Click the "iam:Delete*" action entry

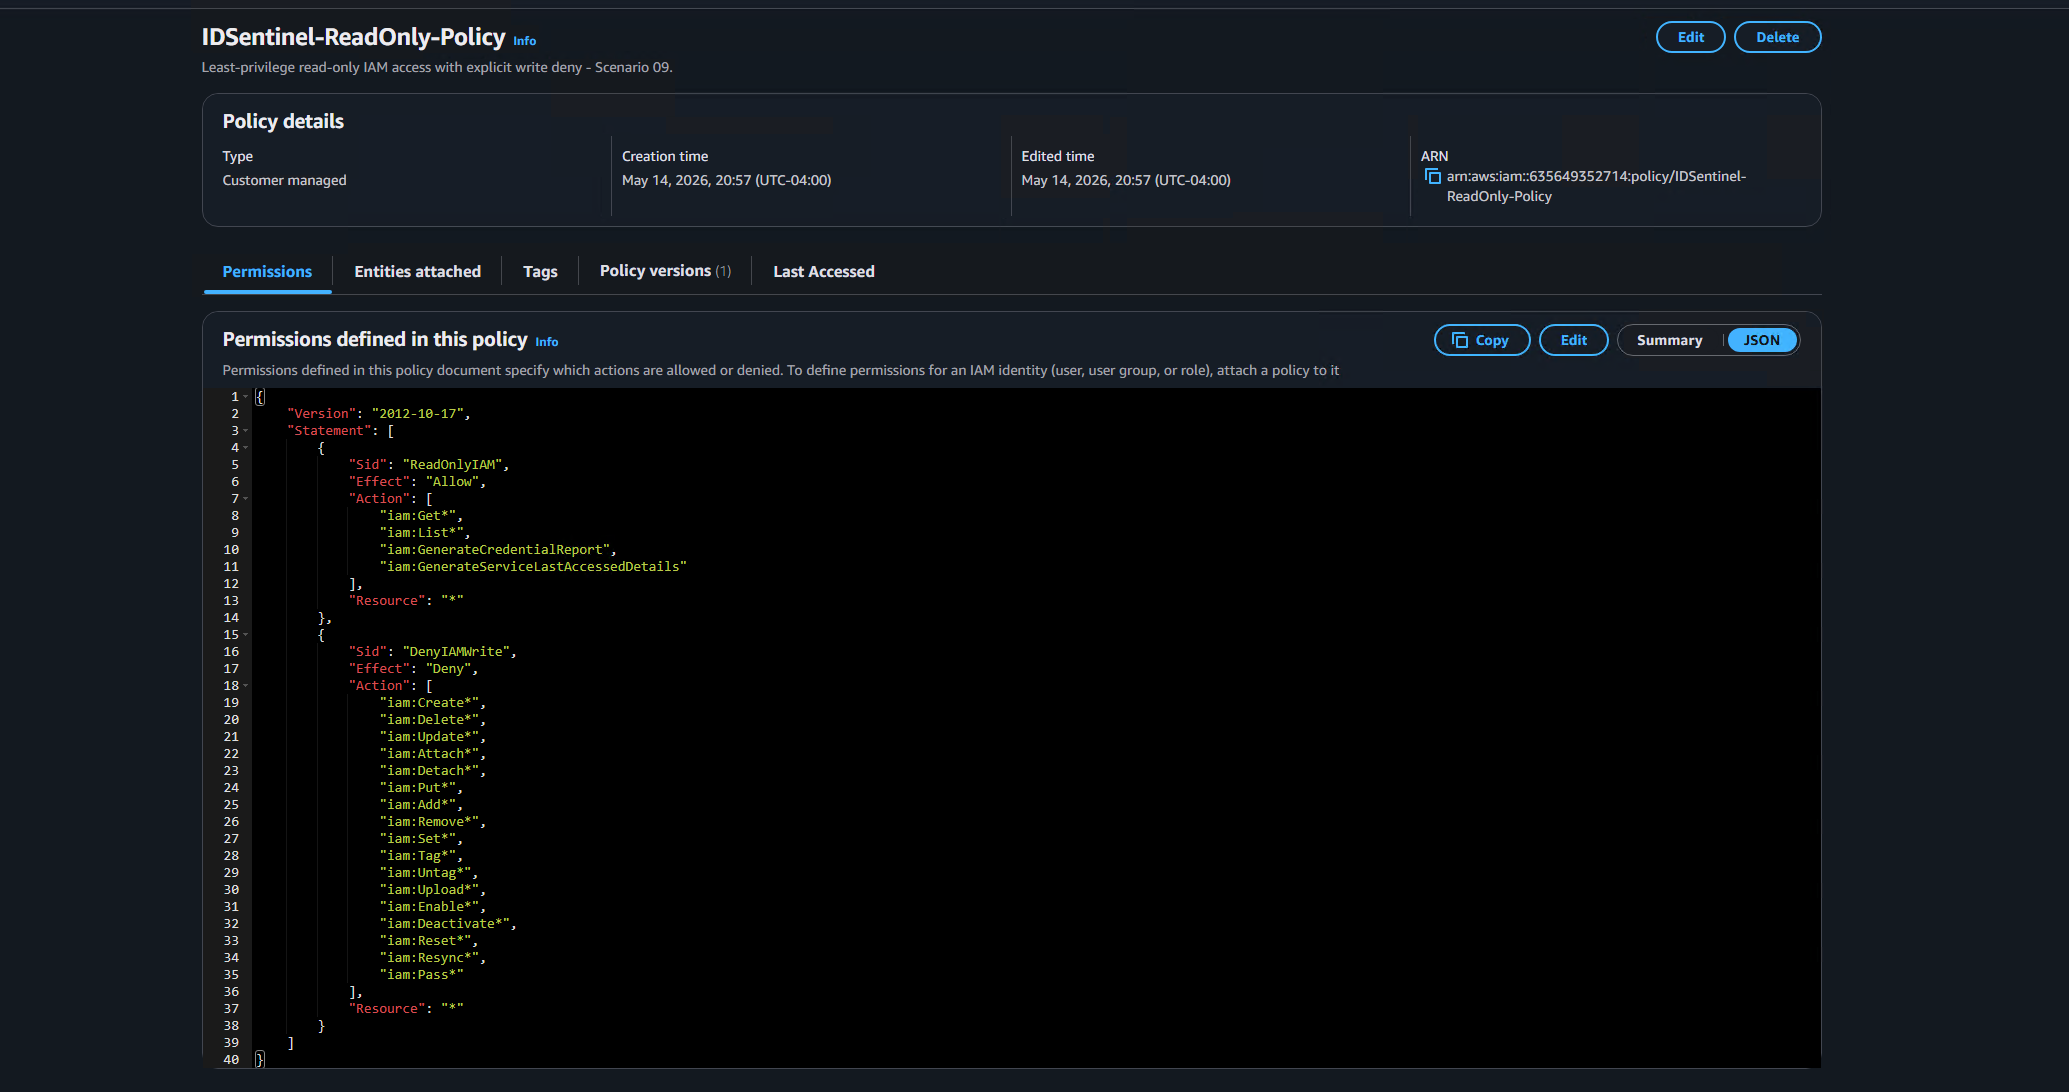tap(432, 720)
